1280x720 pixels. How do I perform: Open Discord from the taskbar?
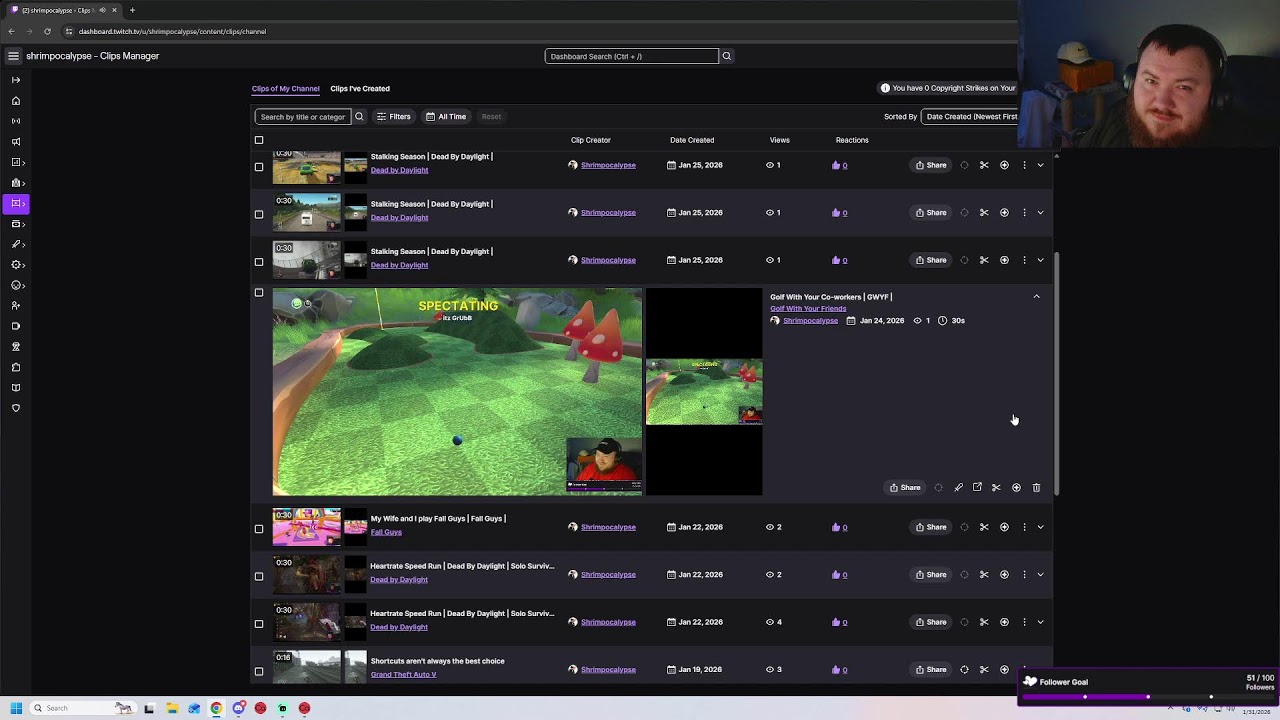(239, 708)
